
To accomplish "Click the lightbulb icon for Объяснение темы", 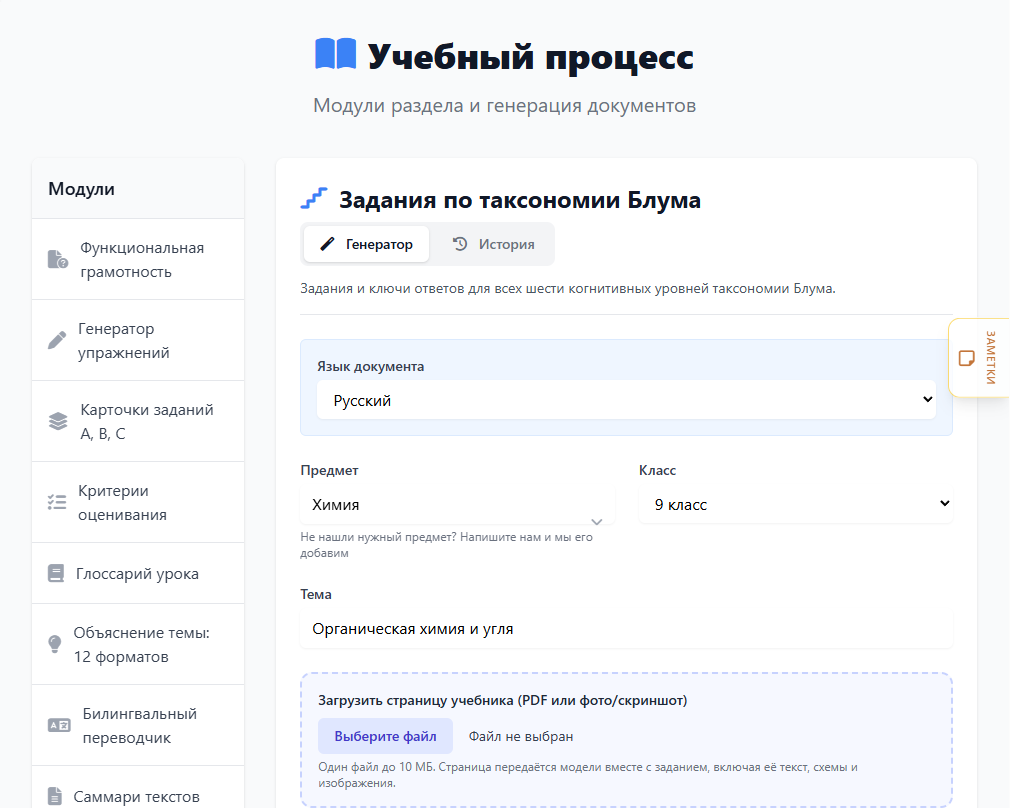I will point(55,644).
